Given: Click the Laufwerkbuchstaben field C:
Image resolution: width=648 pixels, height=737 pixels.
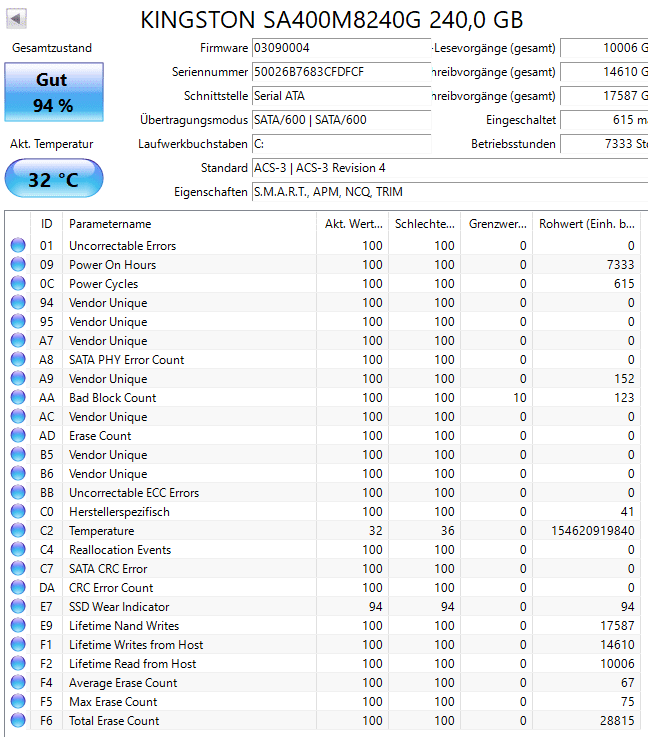Looking at the screenshot, I should point(342,144).
